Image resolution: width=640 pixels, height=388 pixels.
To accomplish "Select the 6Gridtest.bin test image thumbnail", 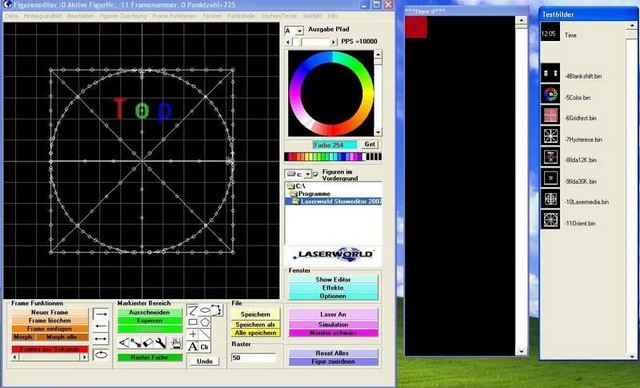I will (550, 115).
